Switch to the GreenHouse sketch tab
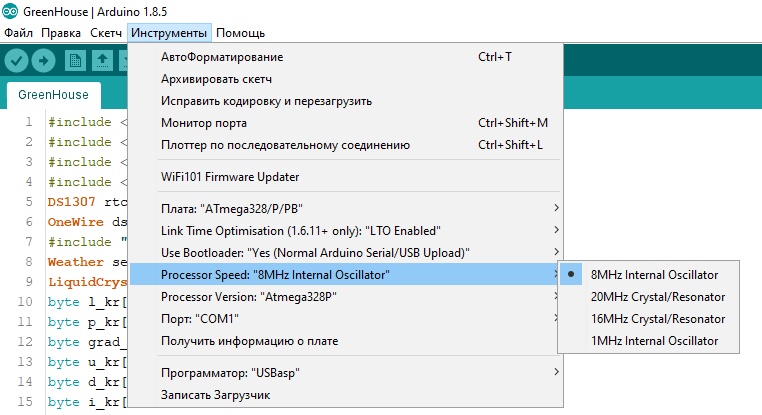 pos(53,95)
